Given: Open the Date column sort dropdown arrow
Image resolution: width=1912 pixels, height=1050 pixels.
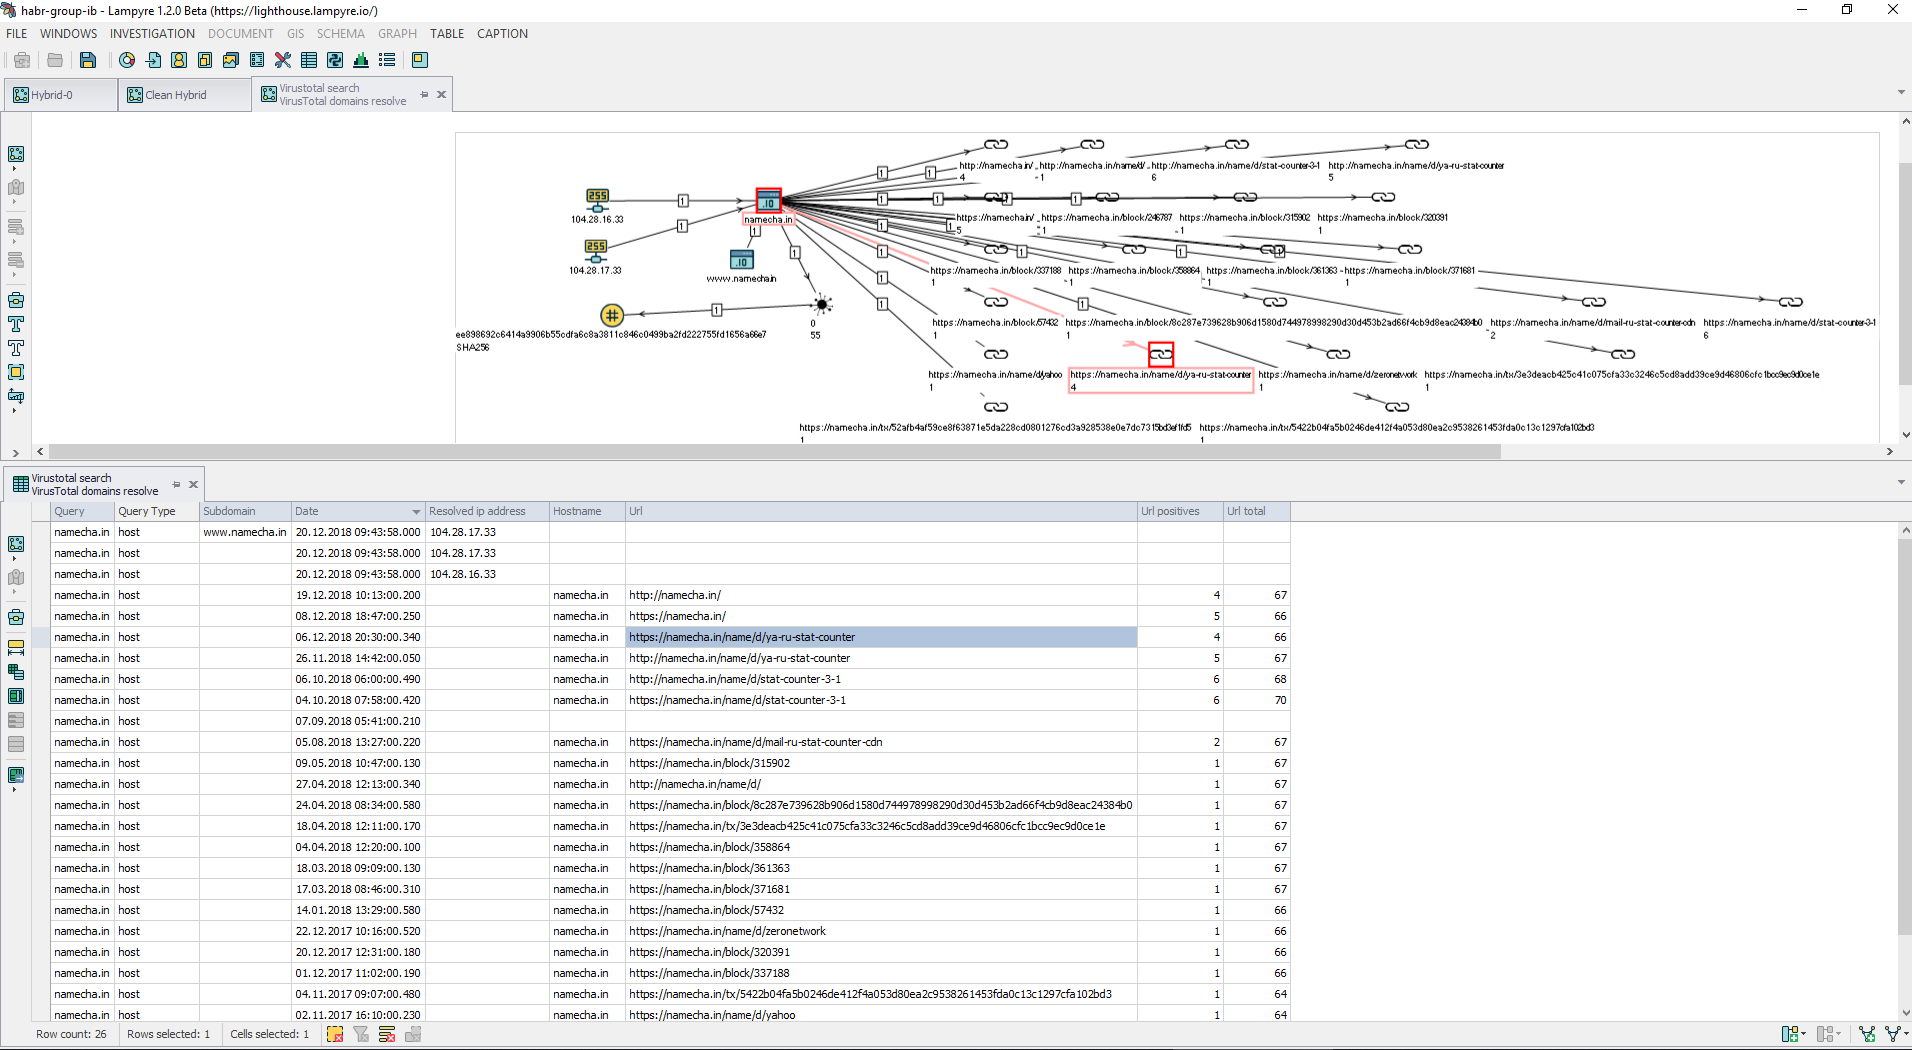Looking at the screenshot, I should [416, 512].
